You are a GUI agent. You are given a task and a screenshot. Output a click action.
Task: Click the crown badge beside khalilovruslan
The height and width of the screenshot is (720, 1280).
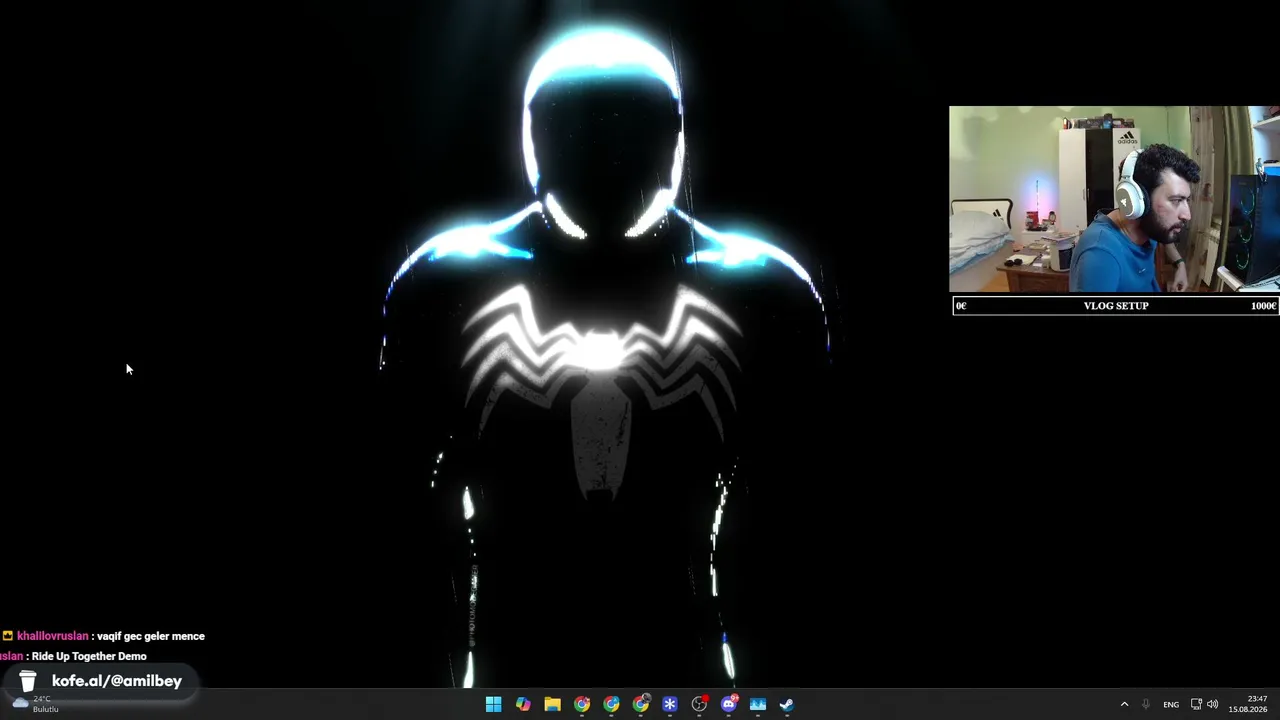point(7,636)
